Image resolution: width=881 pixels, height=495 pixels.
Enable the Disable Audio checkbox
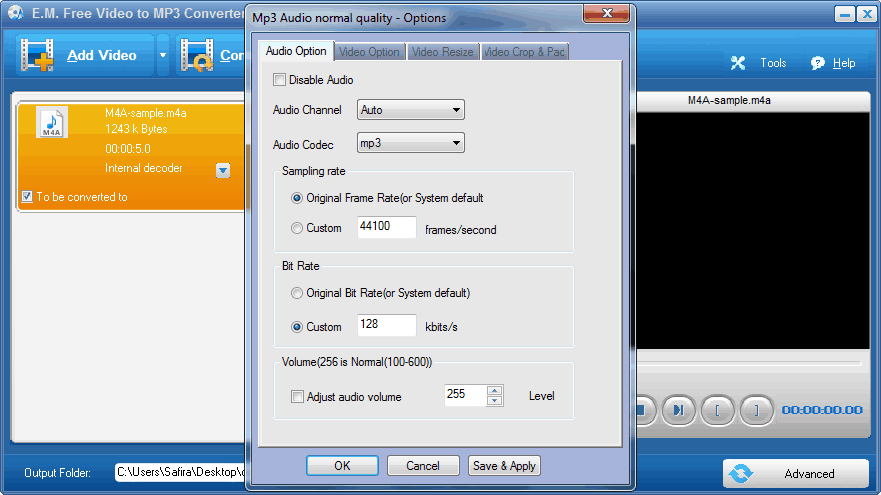[x=279, y=80]
